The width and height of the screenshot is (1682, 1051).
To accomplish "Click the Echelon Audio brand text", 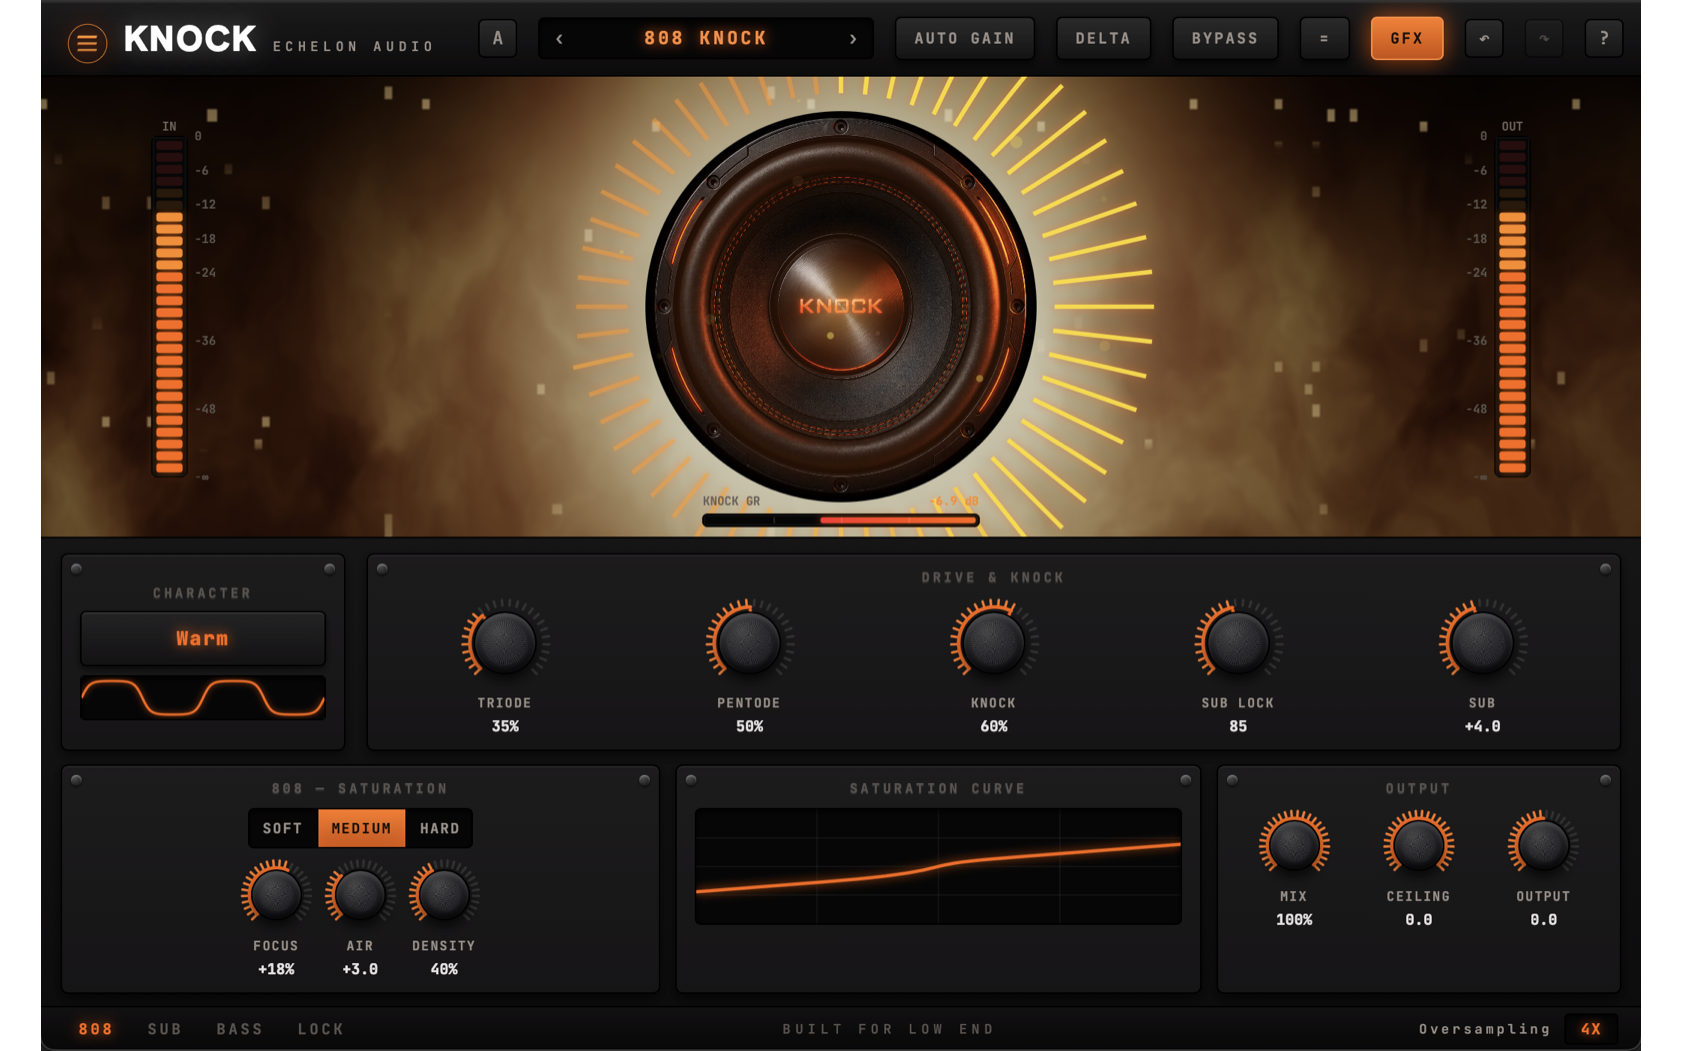I will pos(354,46).
